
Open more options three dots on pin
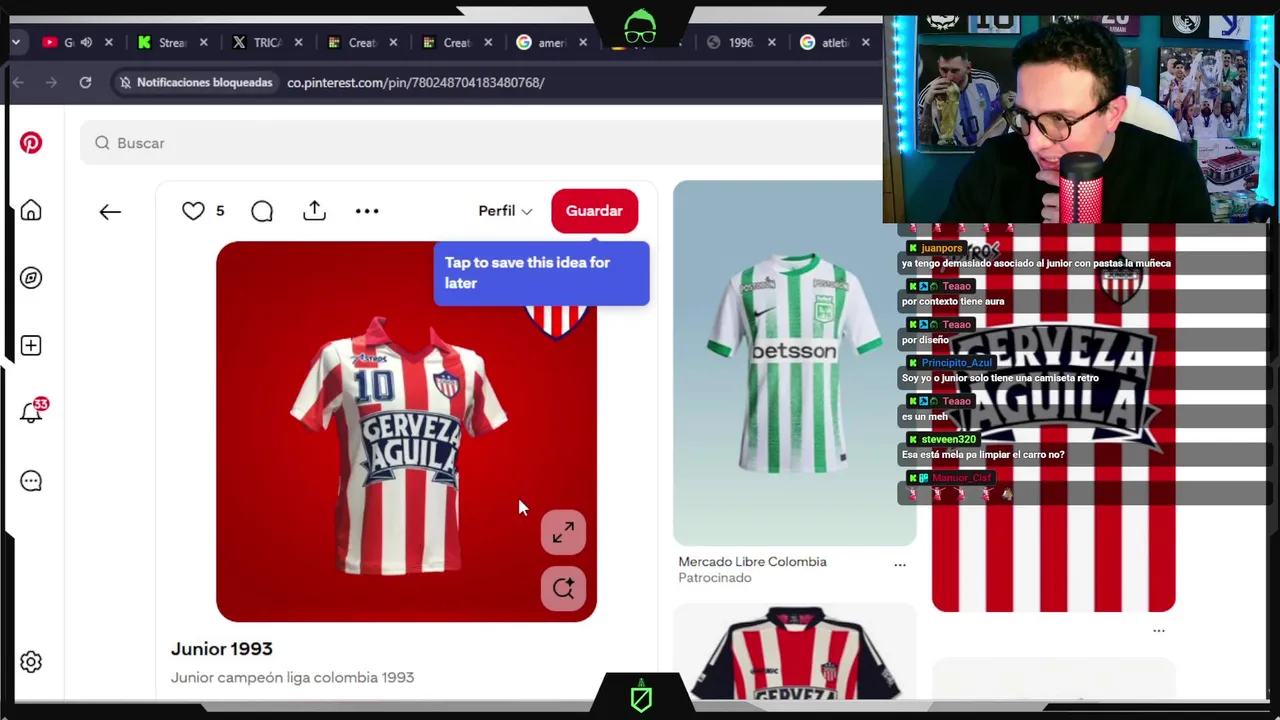367,211
